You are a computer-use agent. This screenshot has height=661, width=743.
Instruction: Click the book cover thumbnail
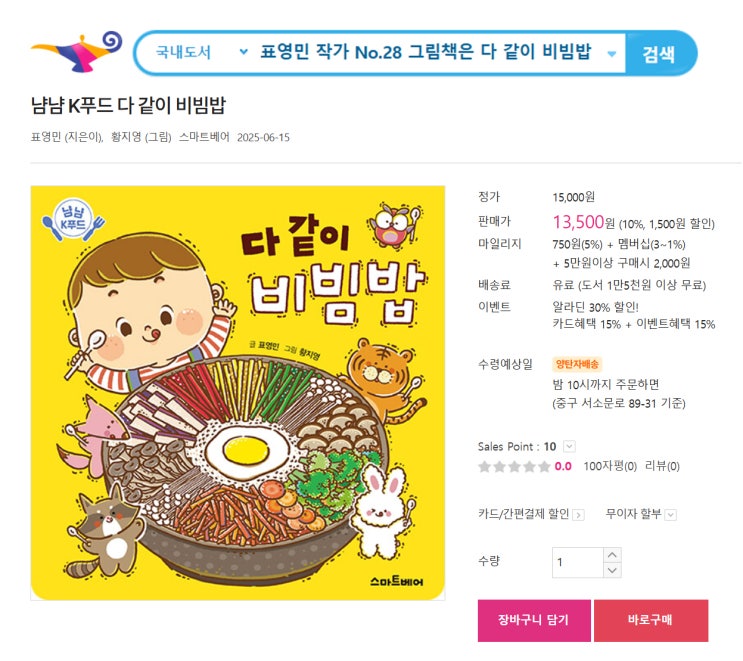pyautogui.click(x=238, y=393)
